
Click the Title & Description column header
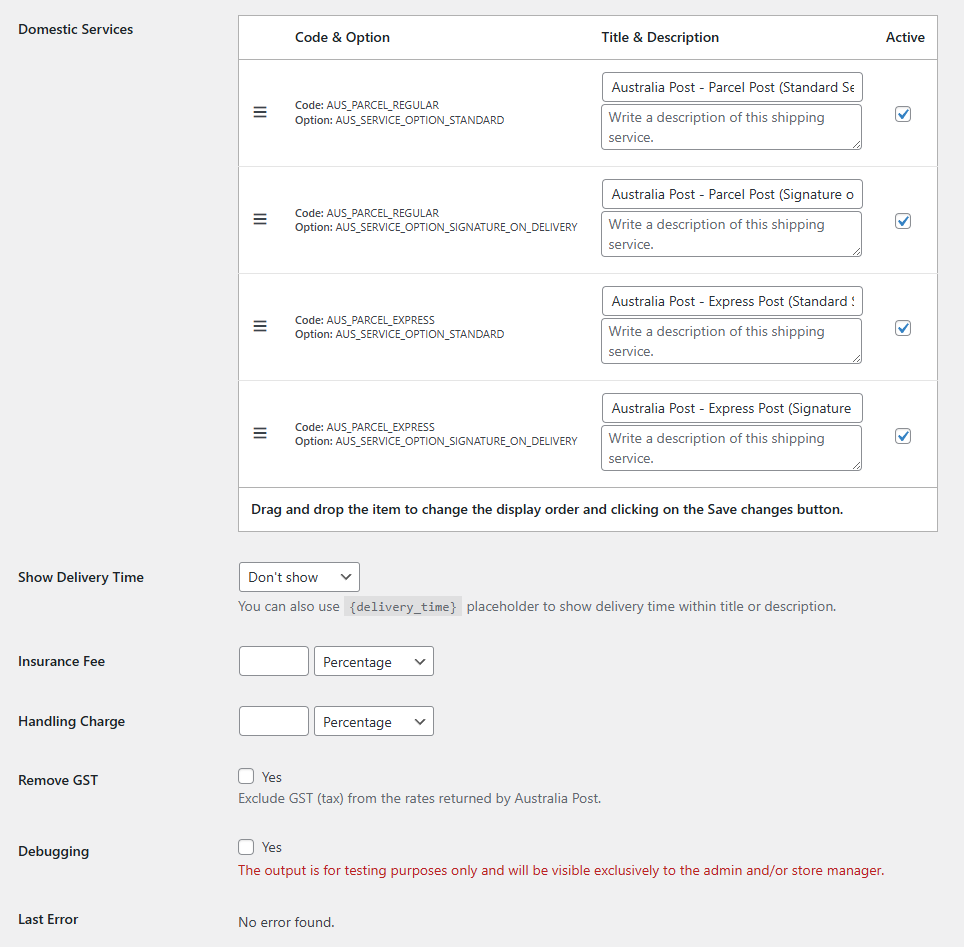[x=660, y=38]
